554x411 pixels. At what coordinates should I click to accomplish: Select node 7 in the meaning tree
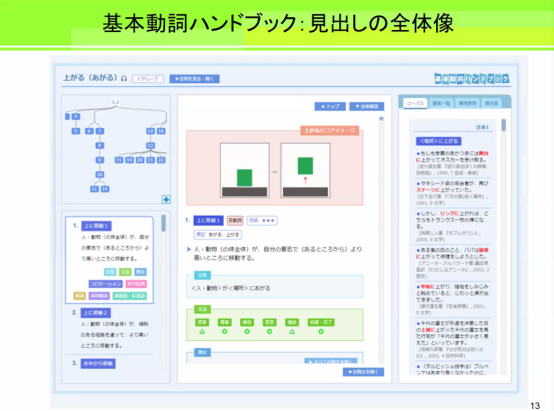click(x=100, y=131)
